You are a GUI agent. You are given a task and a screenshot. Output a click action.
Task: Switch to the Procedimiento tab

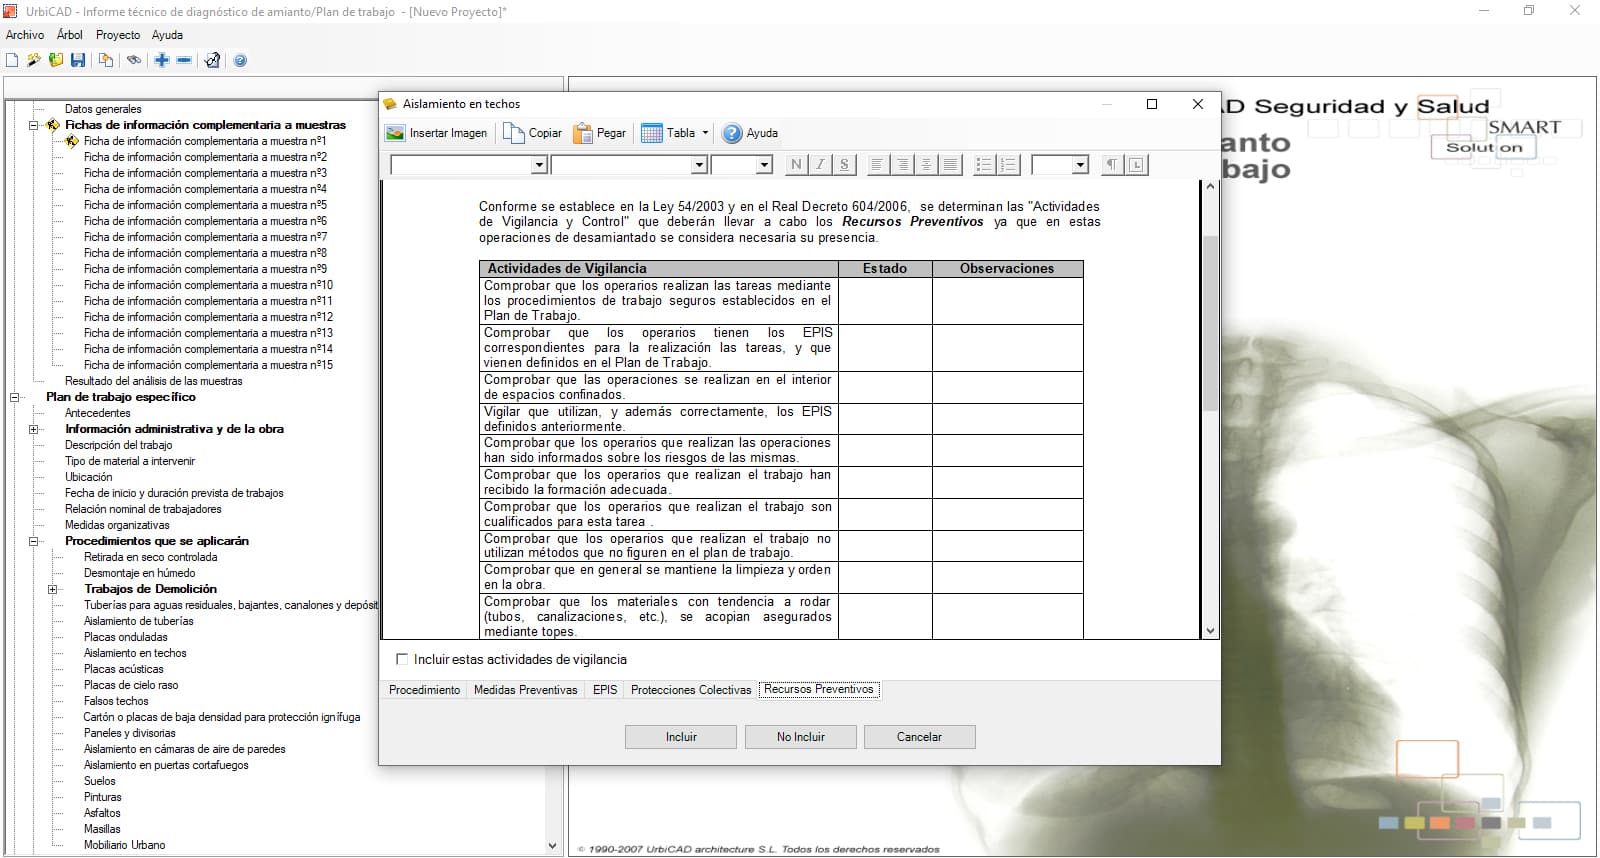tap(424, 690)
